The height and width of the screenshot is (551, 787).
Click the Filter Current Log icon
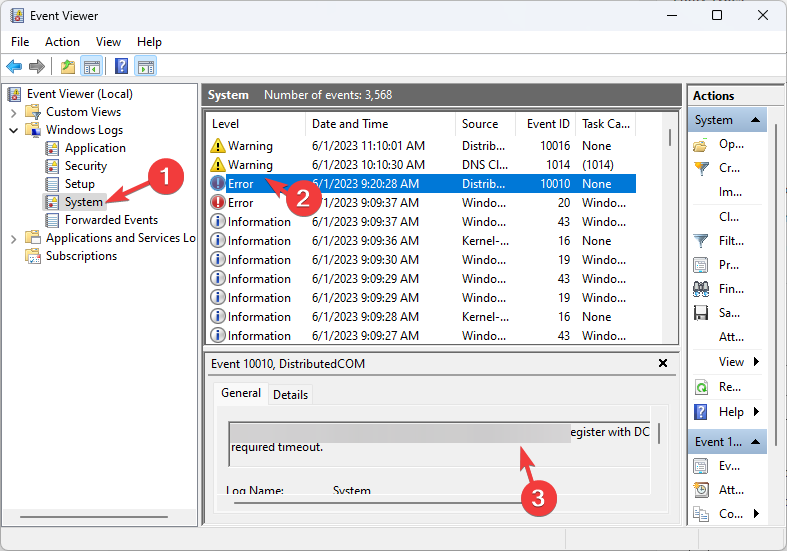[701, 241]
